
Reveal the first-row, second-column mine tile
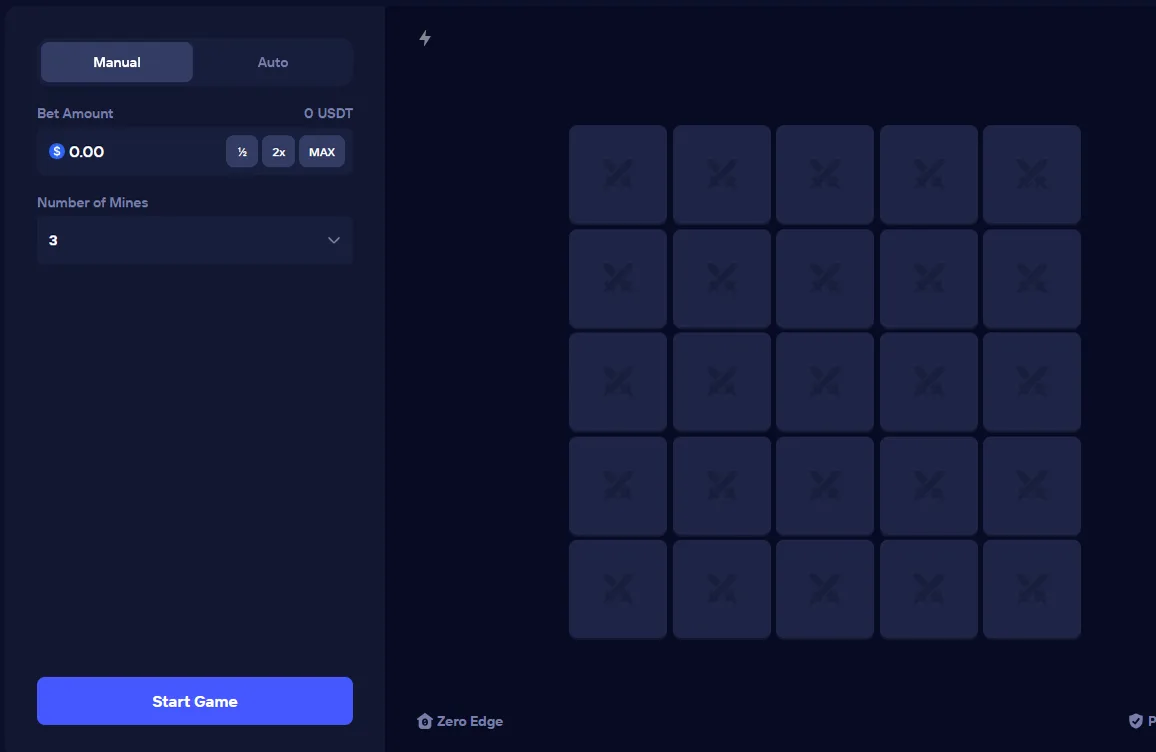(x=722, y=174)
